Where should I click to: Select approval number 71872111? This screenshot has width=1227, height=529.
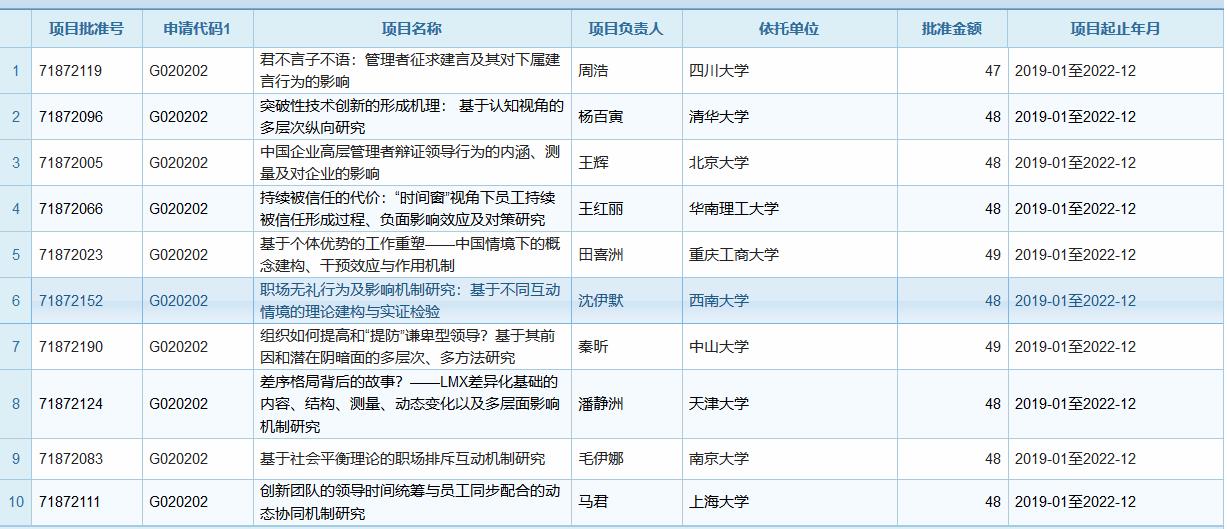tap(71, 502)
